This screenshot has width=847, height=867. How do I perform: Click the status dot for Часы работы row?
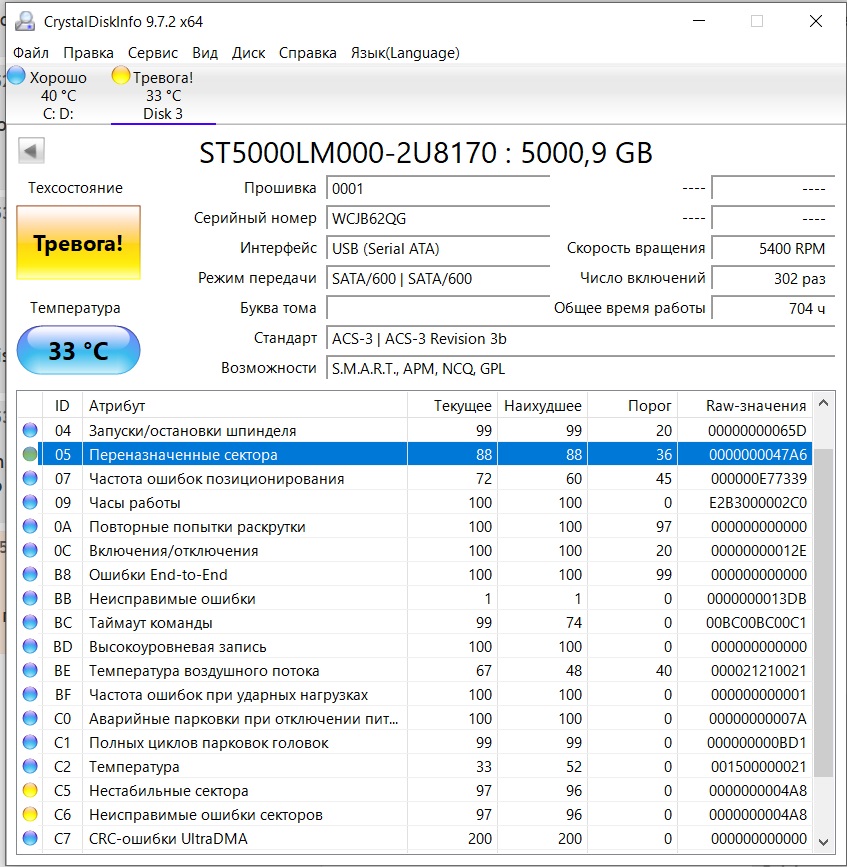coord(30,502)
